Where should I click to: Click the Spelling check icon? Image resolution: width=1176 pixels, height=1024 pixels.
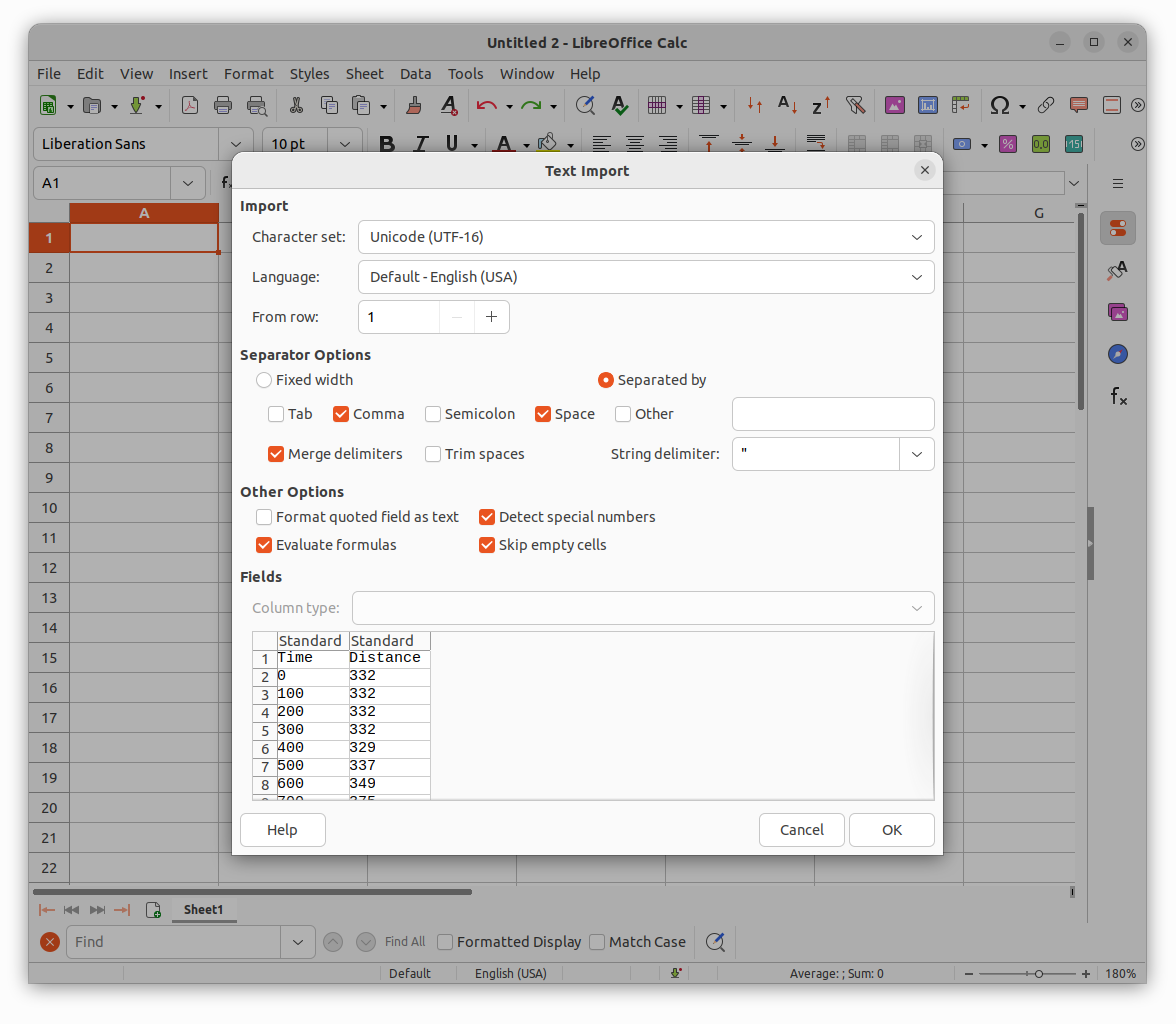coord(620,106)
